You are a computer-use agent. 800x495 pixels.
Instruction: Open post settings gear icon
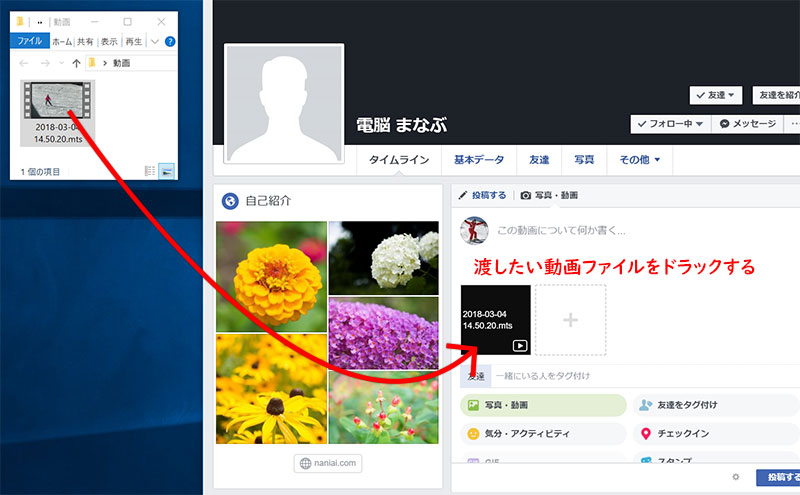point(735,477)
